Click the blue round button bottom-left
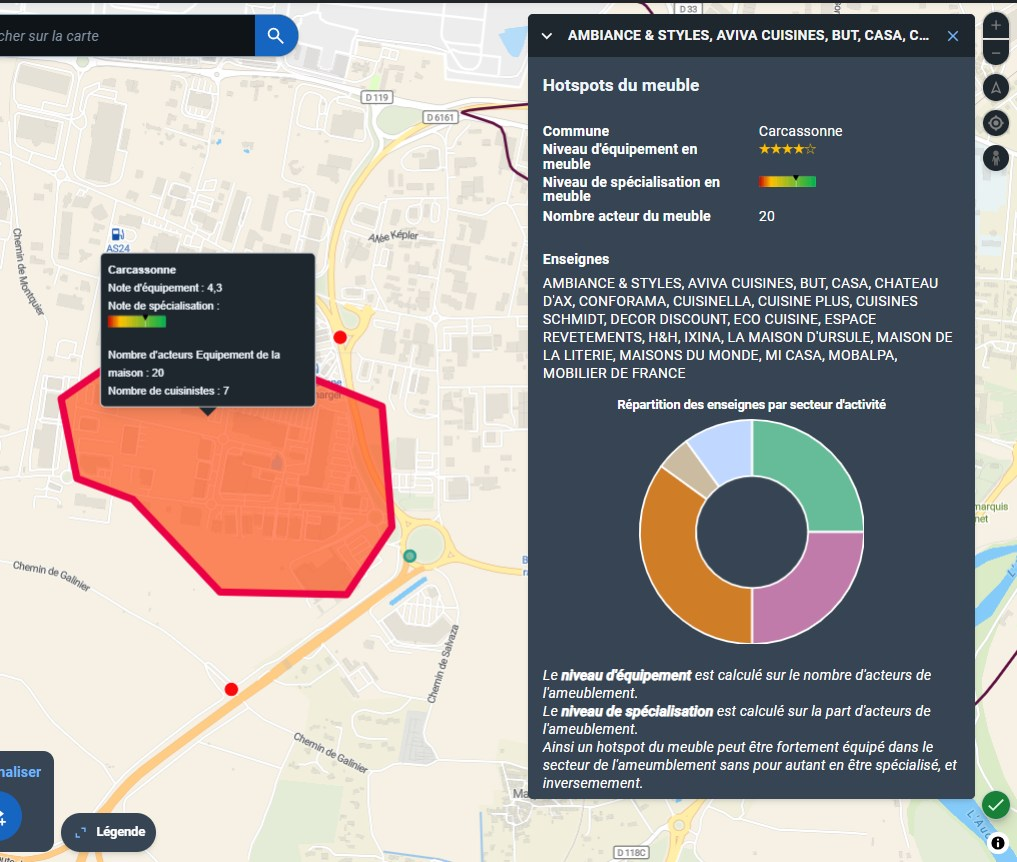This screenshot has width=1017, height=862. coord(5,815)
